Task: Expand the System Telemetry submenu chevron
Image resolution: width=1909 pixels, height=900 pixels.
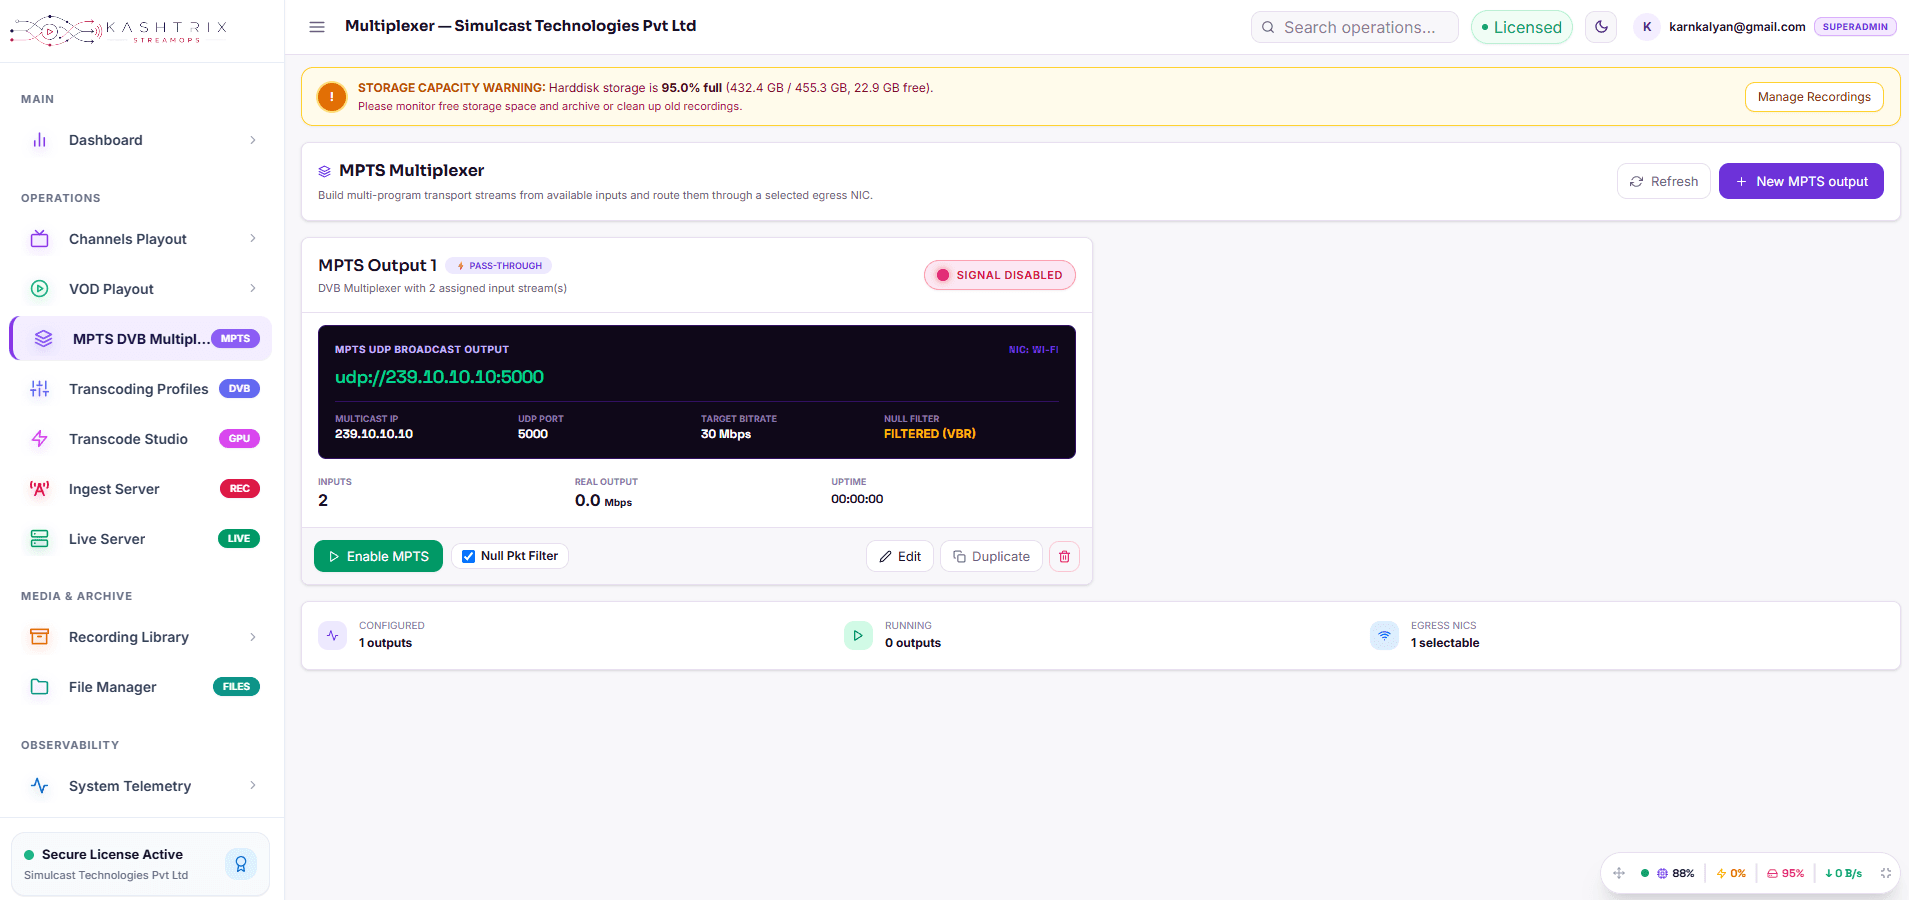Action: 253,786
